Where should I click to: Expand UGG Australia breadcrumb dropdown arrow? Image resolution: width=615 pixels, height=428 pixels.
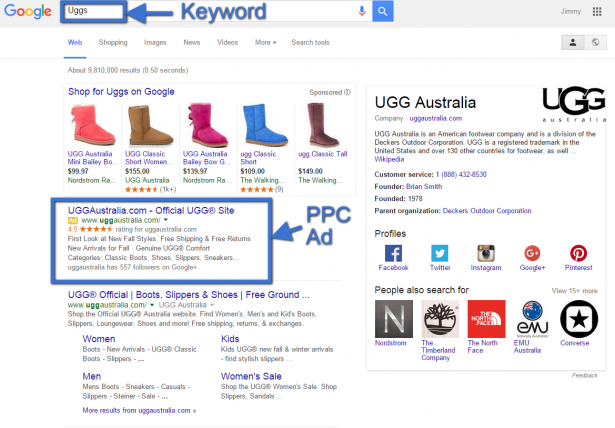click(212, 305)
